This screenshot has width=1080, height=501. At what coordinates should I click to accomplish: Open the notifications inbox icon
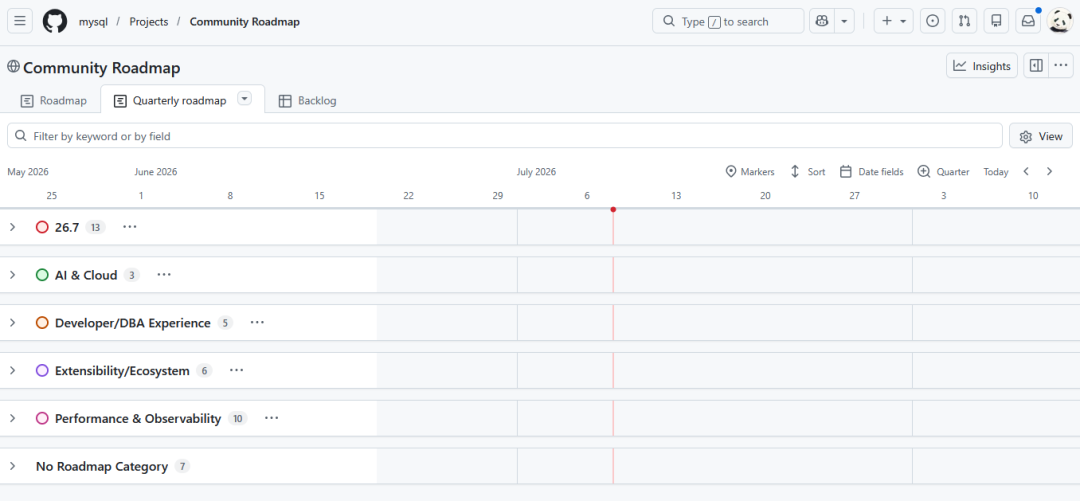[1028, 21]
